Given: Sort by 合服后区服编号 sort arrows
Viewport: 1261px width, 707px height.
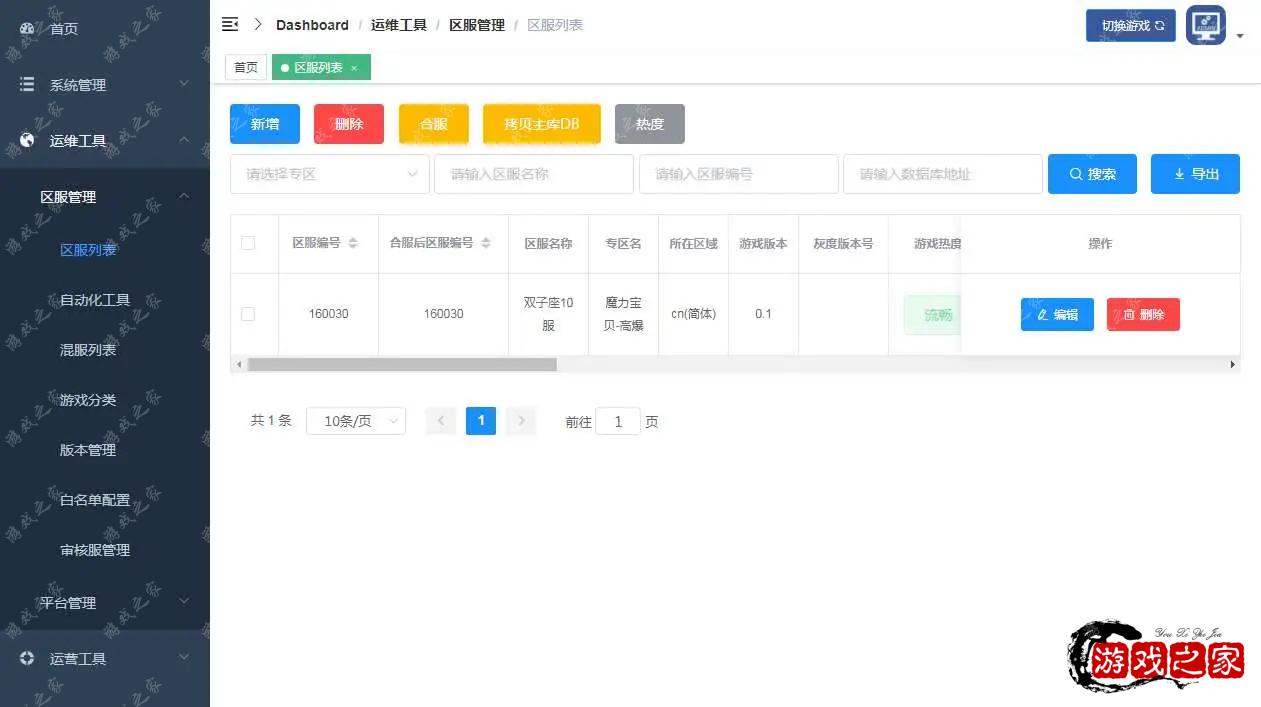Looking at the screenshot, I should (486, 243).
